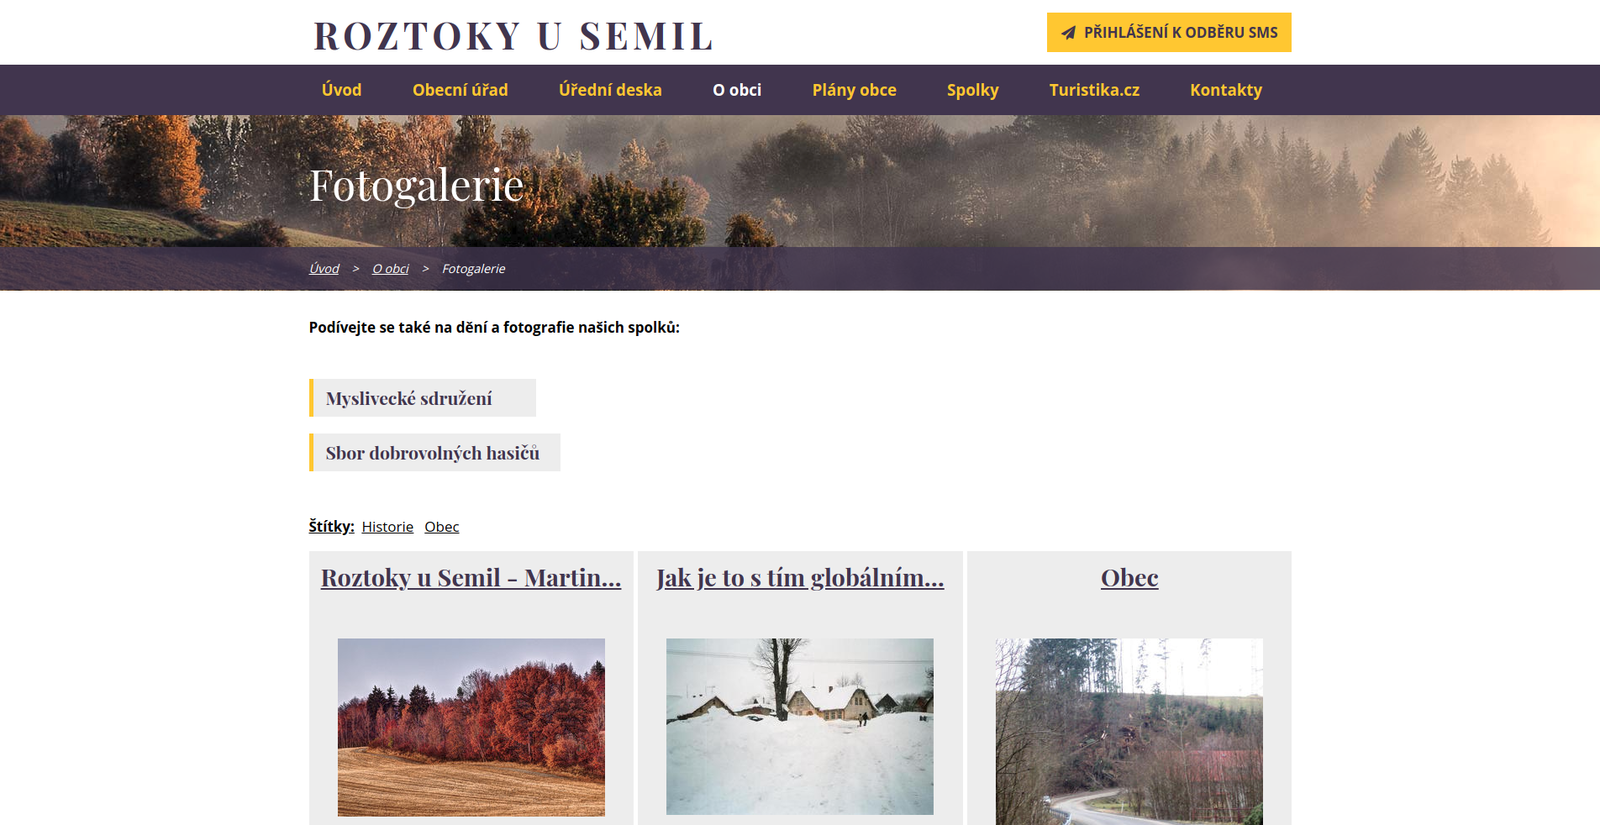Filter galleries by Historie tag
This screenshot has height=825, width=1600.
[388, 527]
